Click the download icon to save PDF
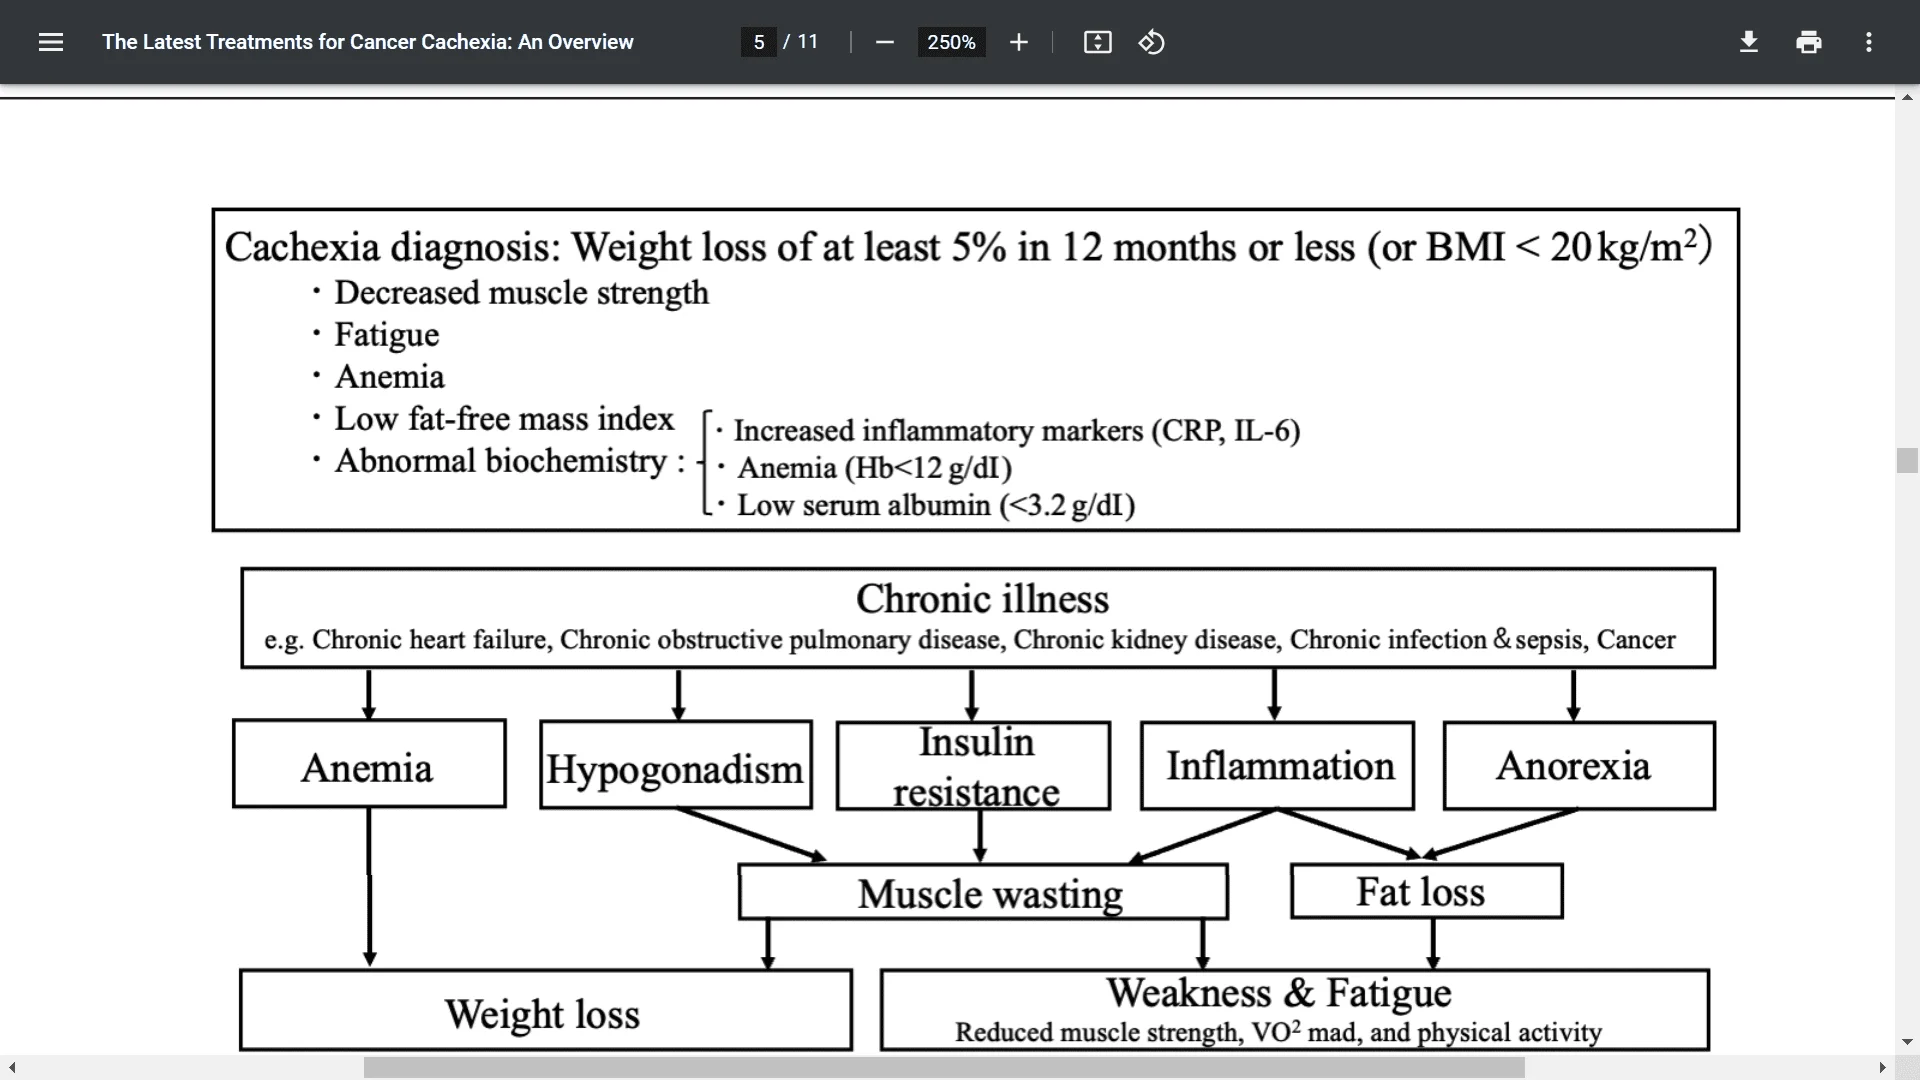The height and width of the screenshot is (1080, 1920). tap(1749, 41)
